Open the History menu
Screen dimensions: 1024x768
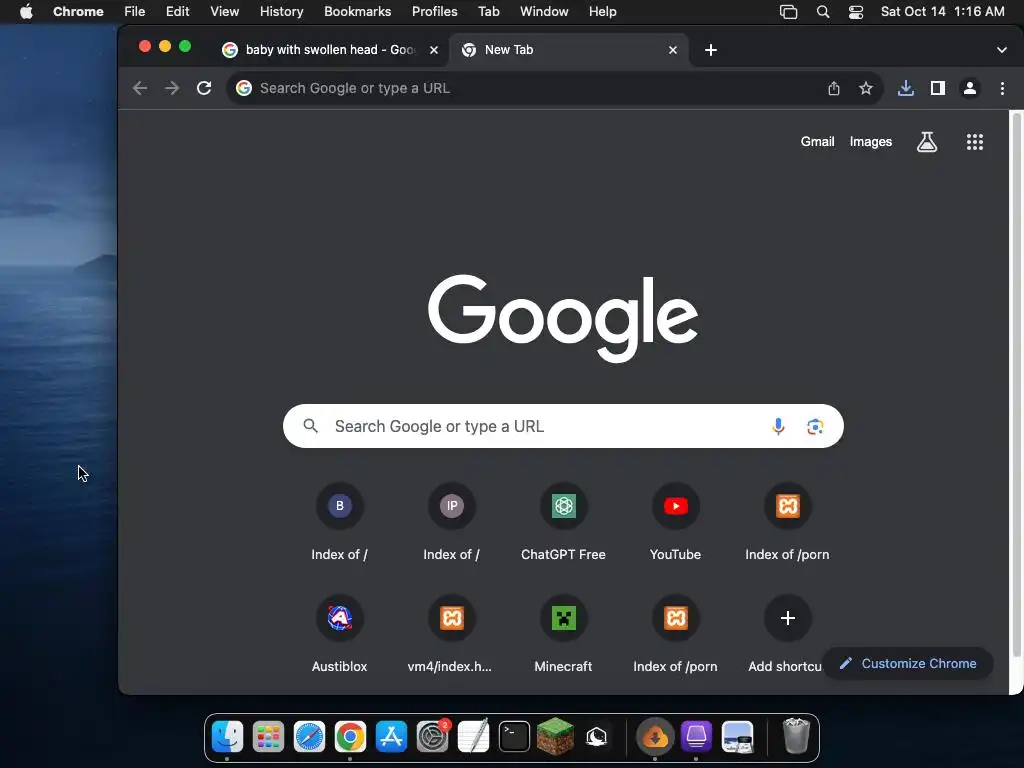281,12
